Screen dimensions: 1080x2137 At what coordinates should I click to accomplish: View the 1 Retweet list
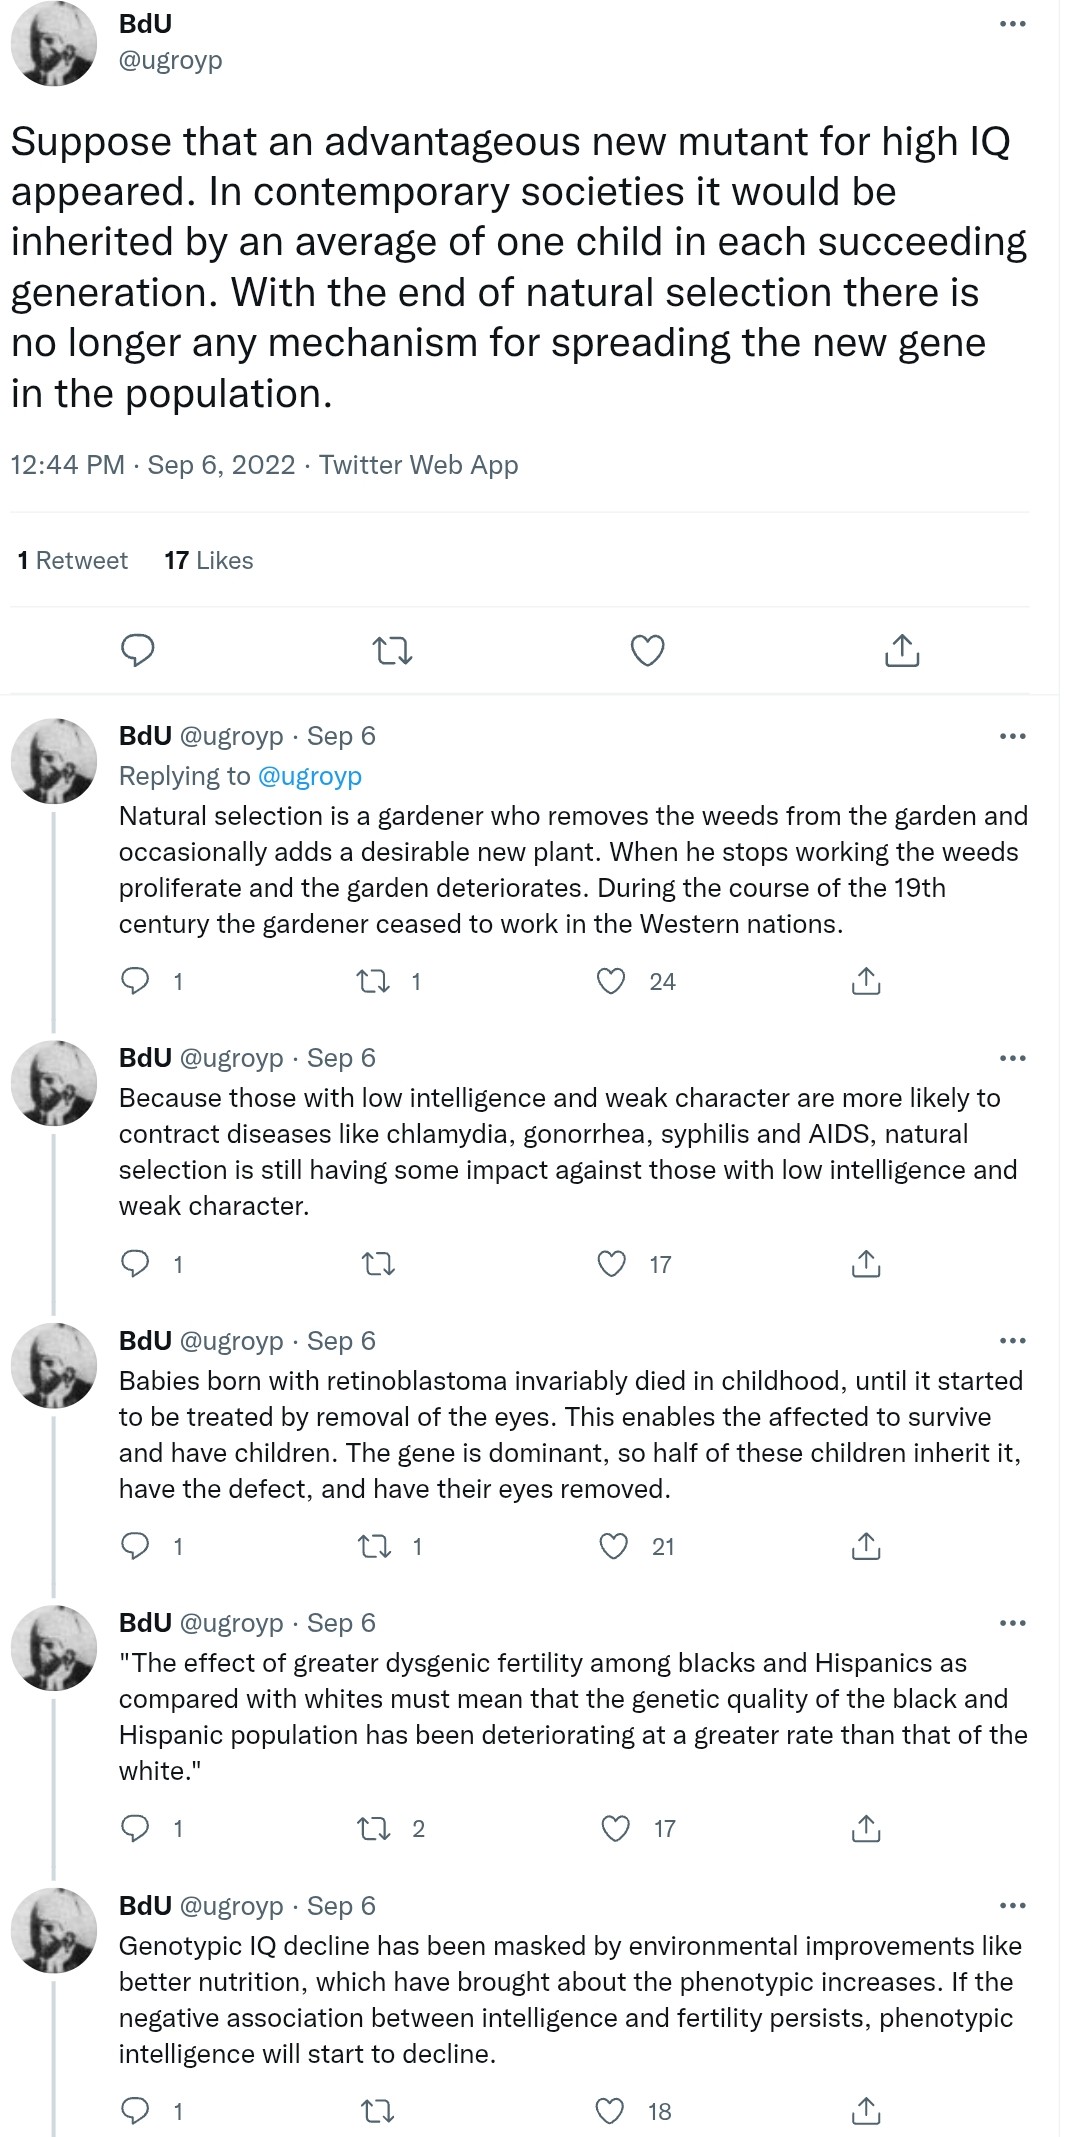[72, 560]
